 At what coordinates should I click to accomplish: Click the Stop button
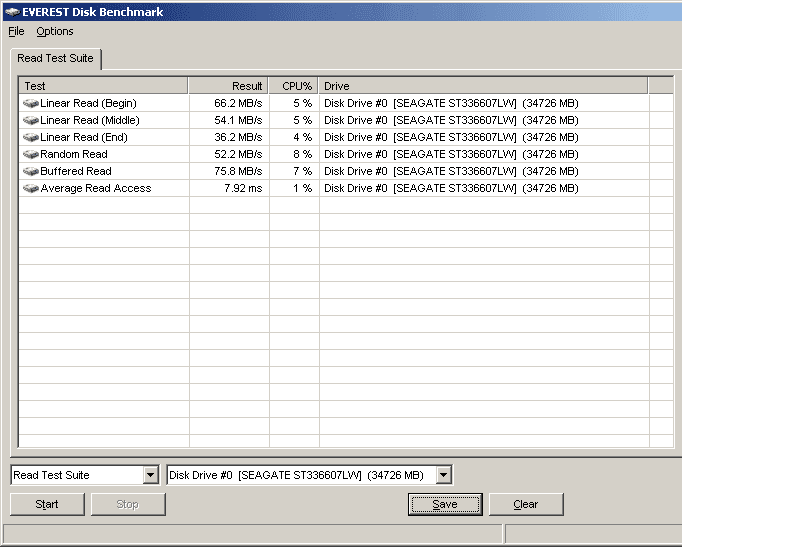pyautogui.click(x=128, y=504)
